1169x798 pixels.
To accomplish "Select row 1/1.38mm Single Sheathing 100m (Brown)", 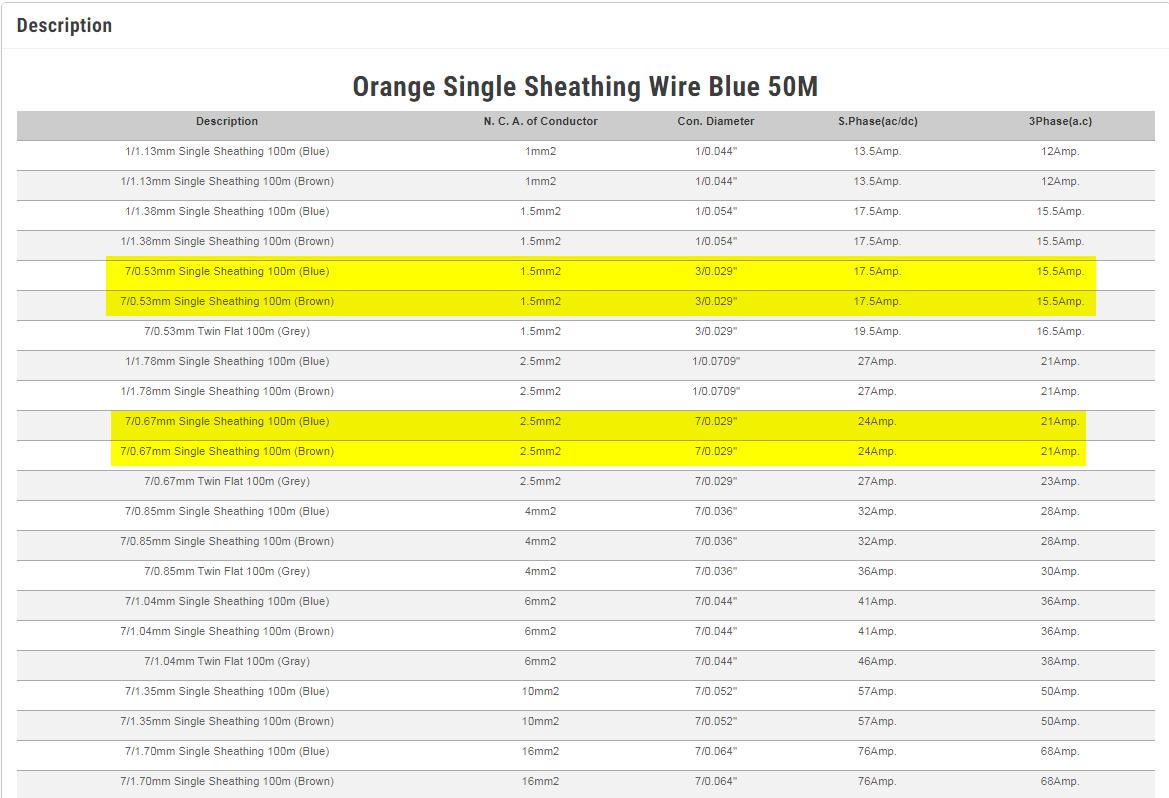I will tap(585, 245).
